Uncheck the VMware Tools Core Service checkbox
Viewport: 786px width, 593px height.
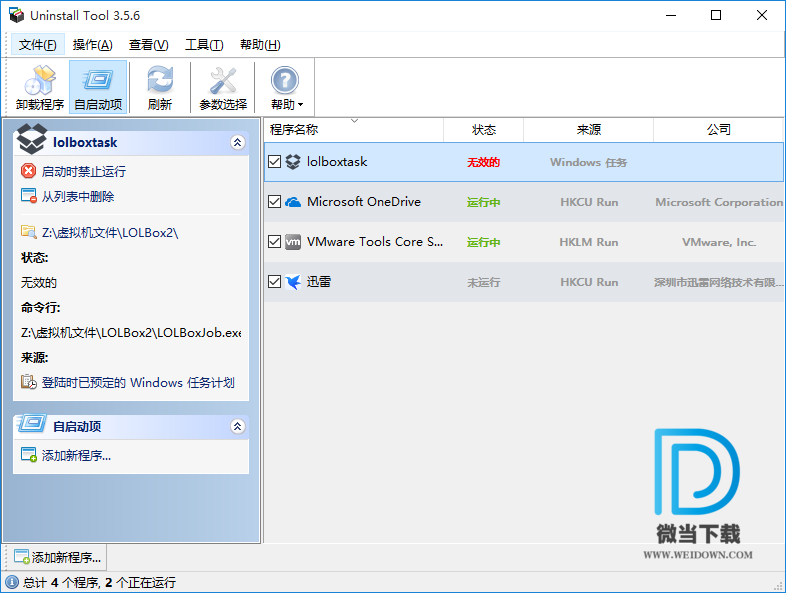274,242
